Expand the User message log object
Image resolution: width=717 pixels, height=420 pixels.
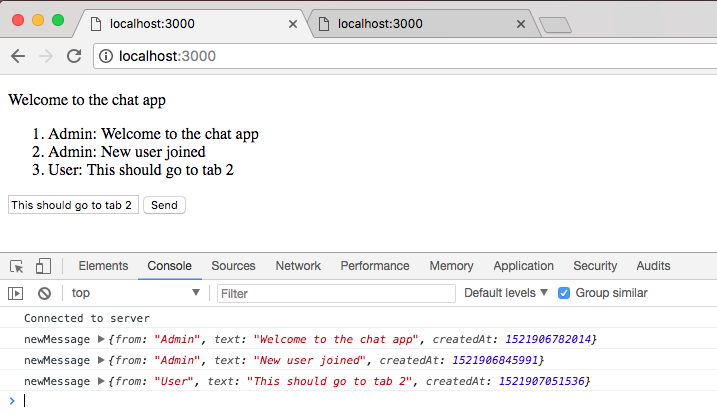(101, 381)
